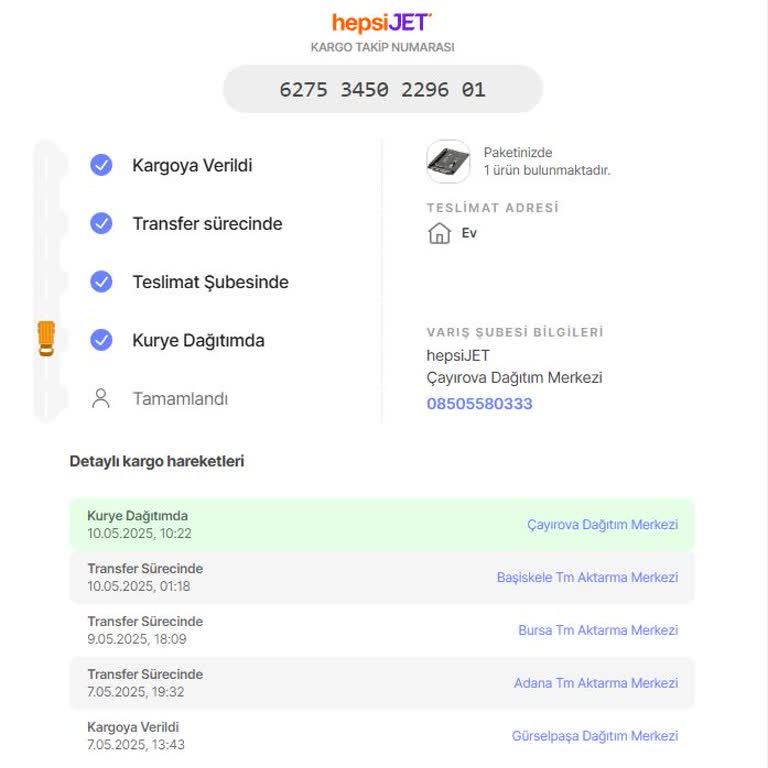
Task: Click the VARIŞ ŞUBESİ BİLGİLERİ heading
Action: [515, 332]
